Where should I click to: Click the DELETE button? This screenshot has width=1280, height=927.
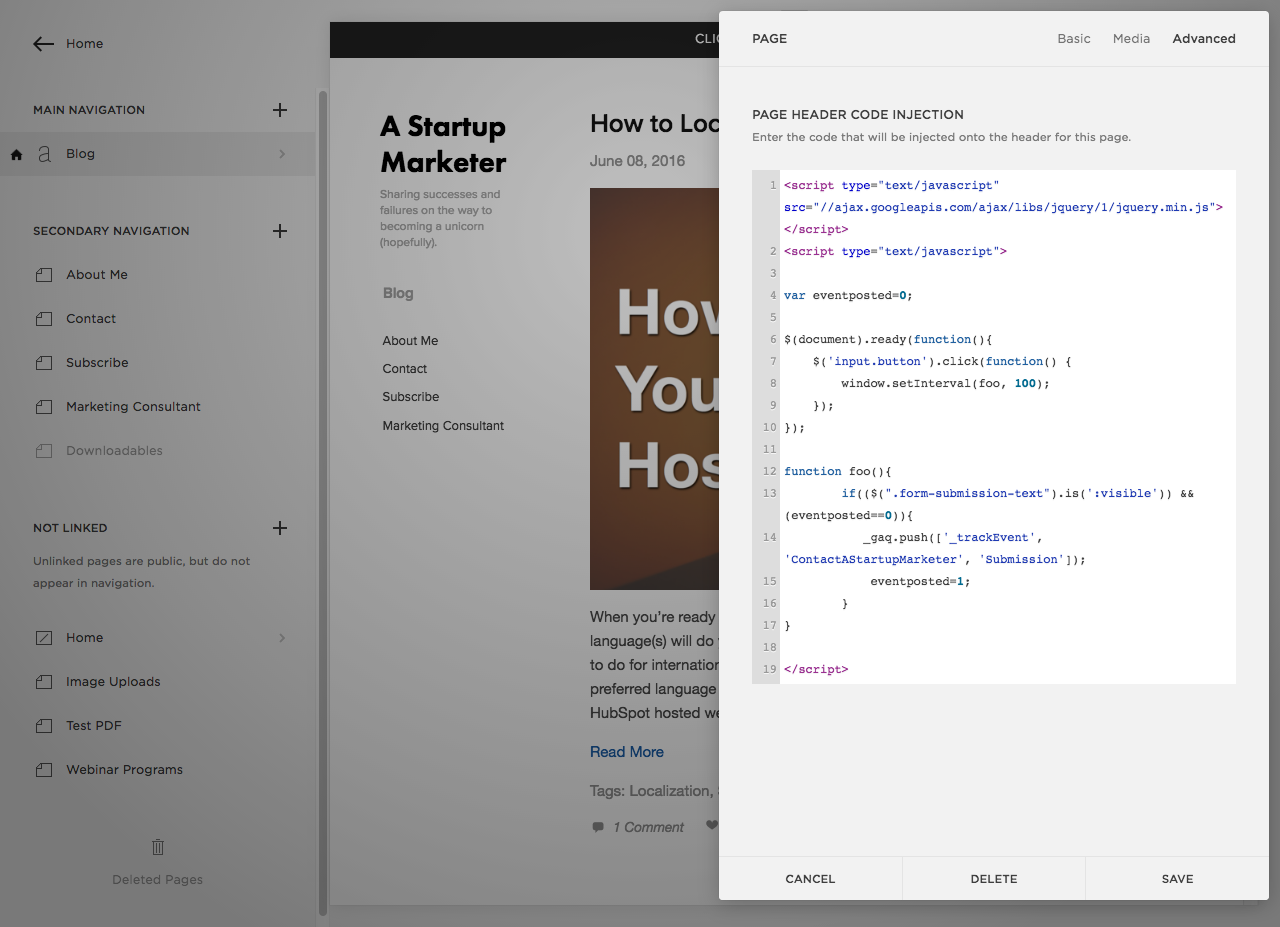994,879
